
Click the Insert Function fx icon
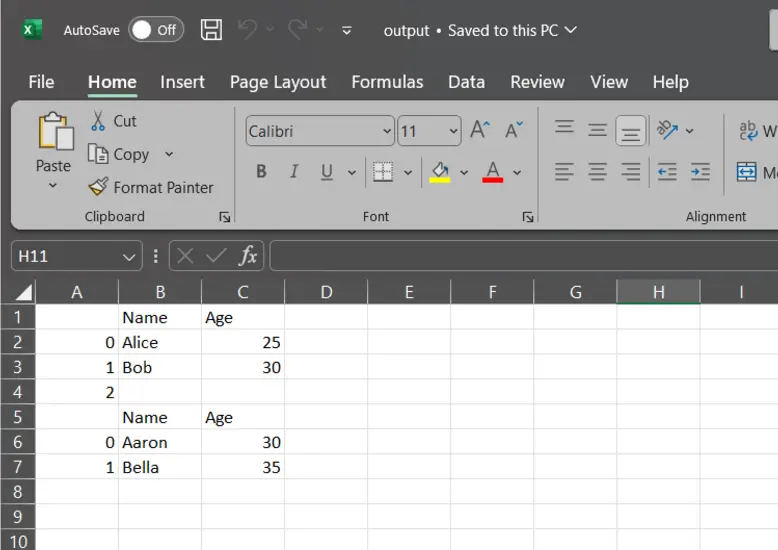pyautogui.click(x=248, y=256)
